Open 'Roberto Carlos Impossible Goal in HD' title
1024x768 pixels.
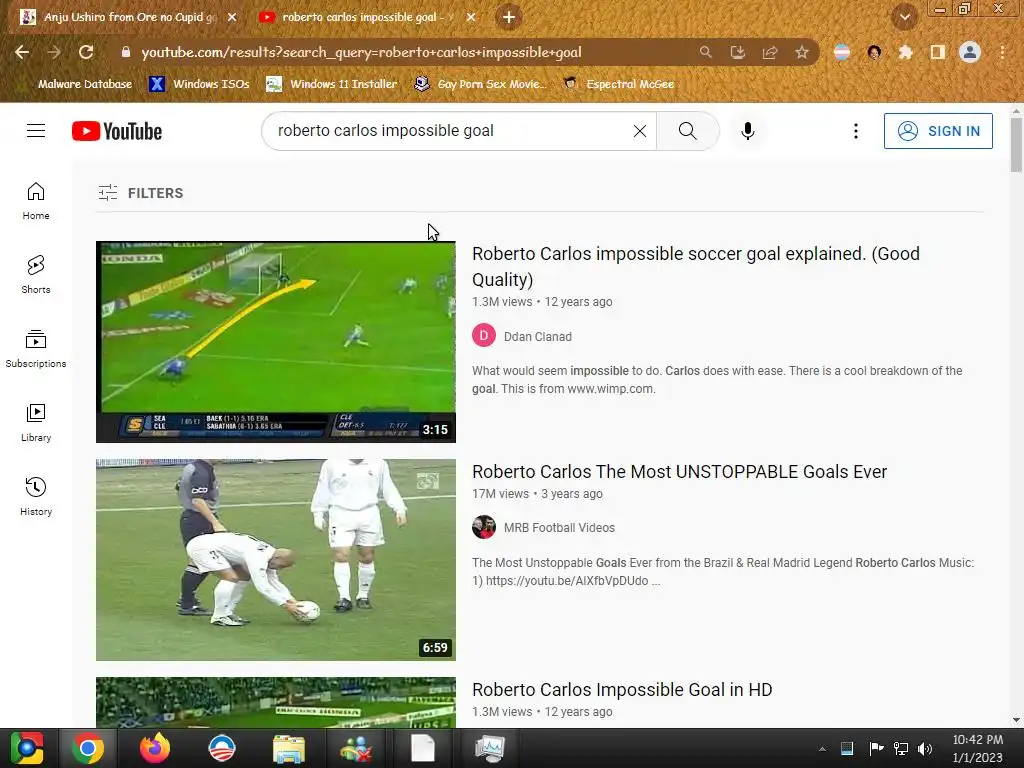[x=622, y=690]
